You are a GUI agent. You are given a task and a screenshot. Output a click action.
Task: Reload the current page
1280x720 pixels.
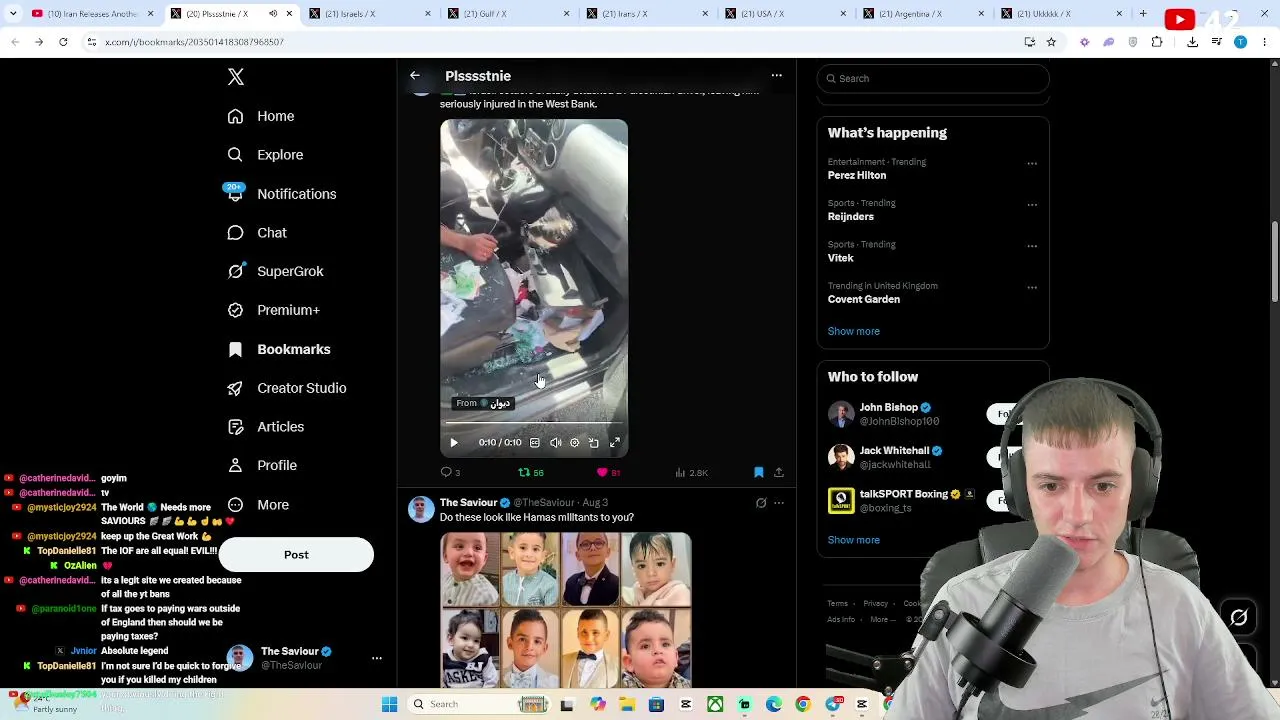(63, 42)
